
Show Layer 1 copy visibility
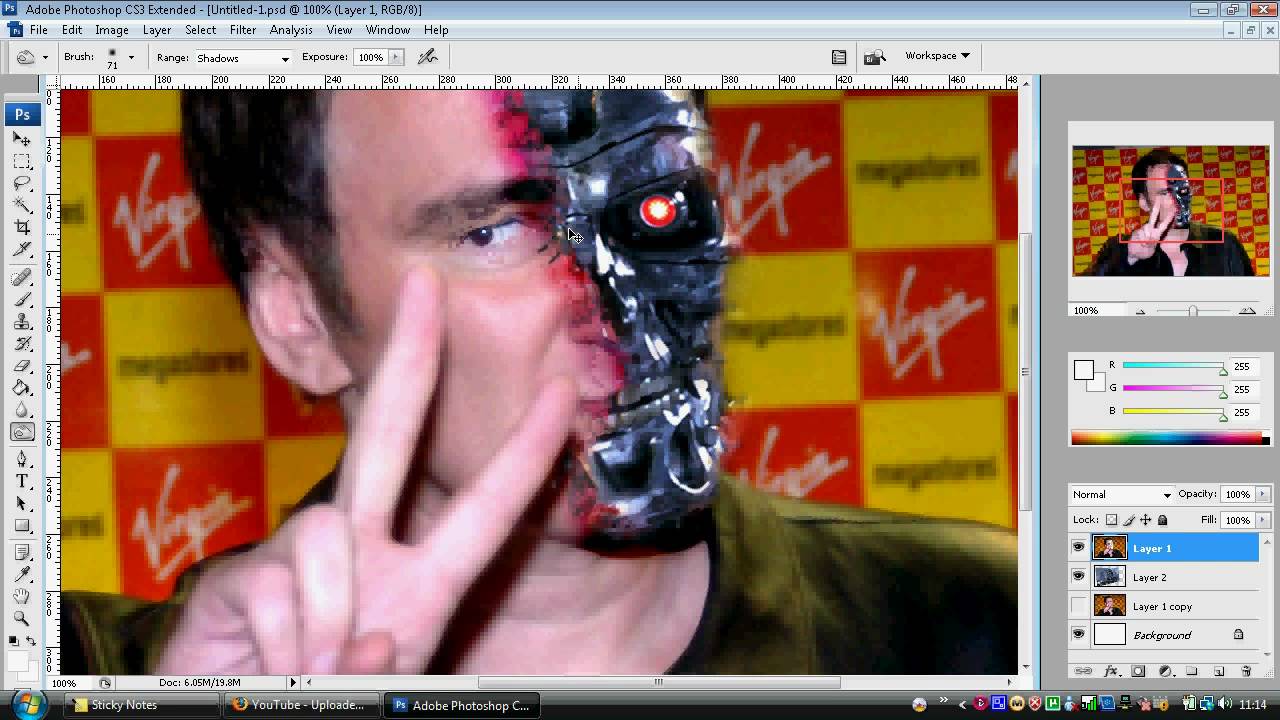[x=1078, y=606]
